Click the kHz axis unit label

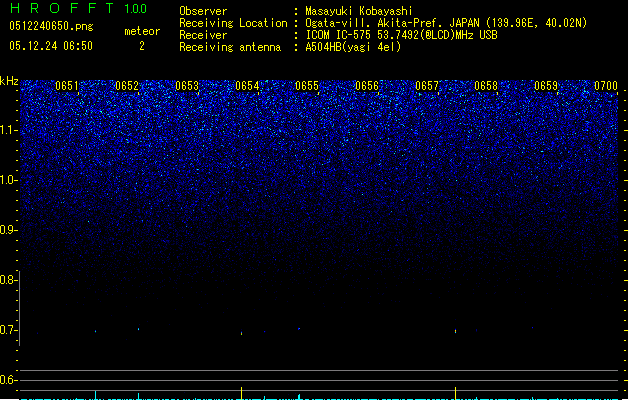point(9,81)
